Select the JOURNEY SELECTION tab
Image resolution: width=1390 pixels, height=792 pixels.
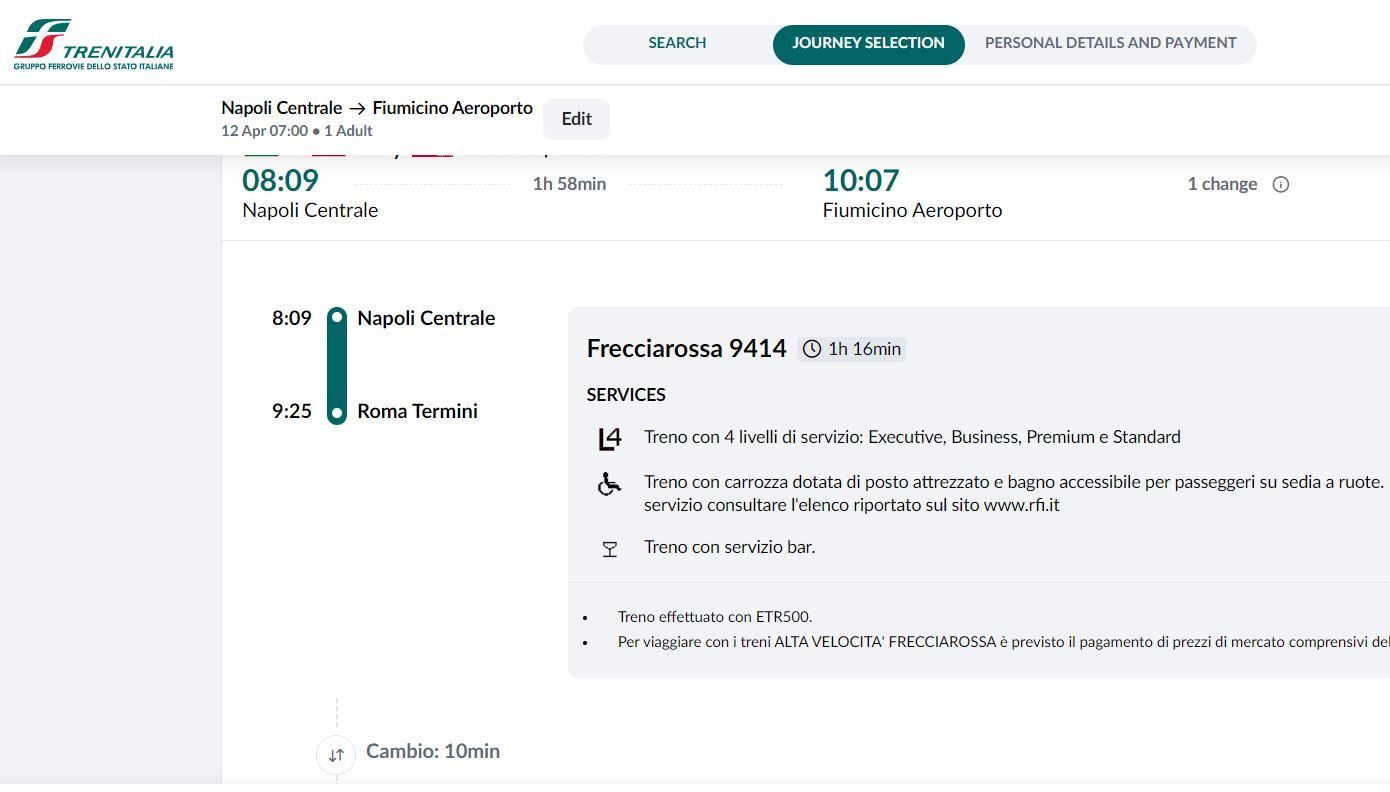point(868,43)
